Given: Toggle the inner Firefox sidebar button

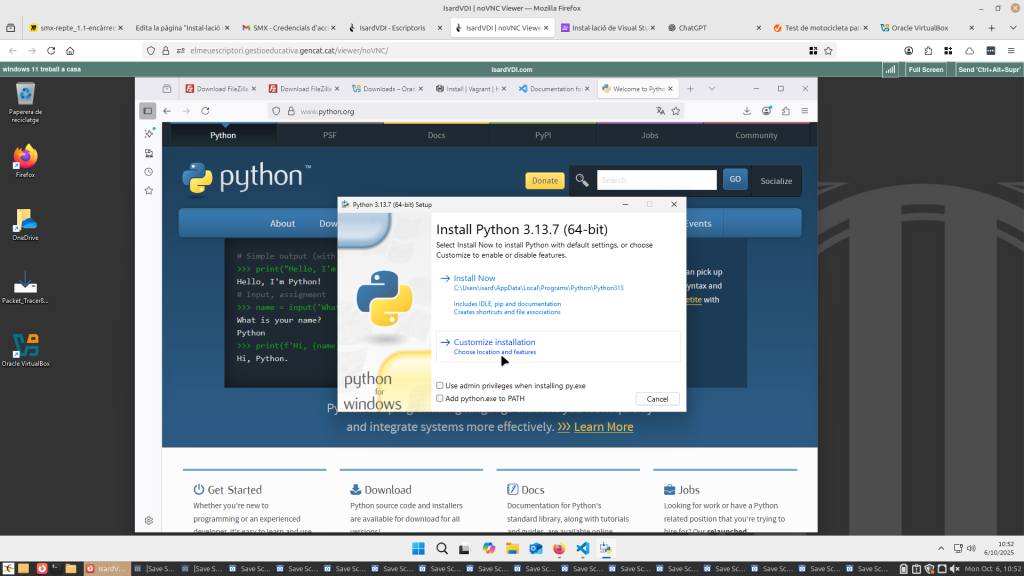Looking at the screenshot, I should [x=148, y=111].
